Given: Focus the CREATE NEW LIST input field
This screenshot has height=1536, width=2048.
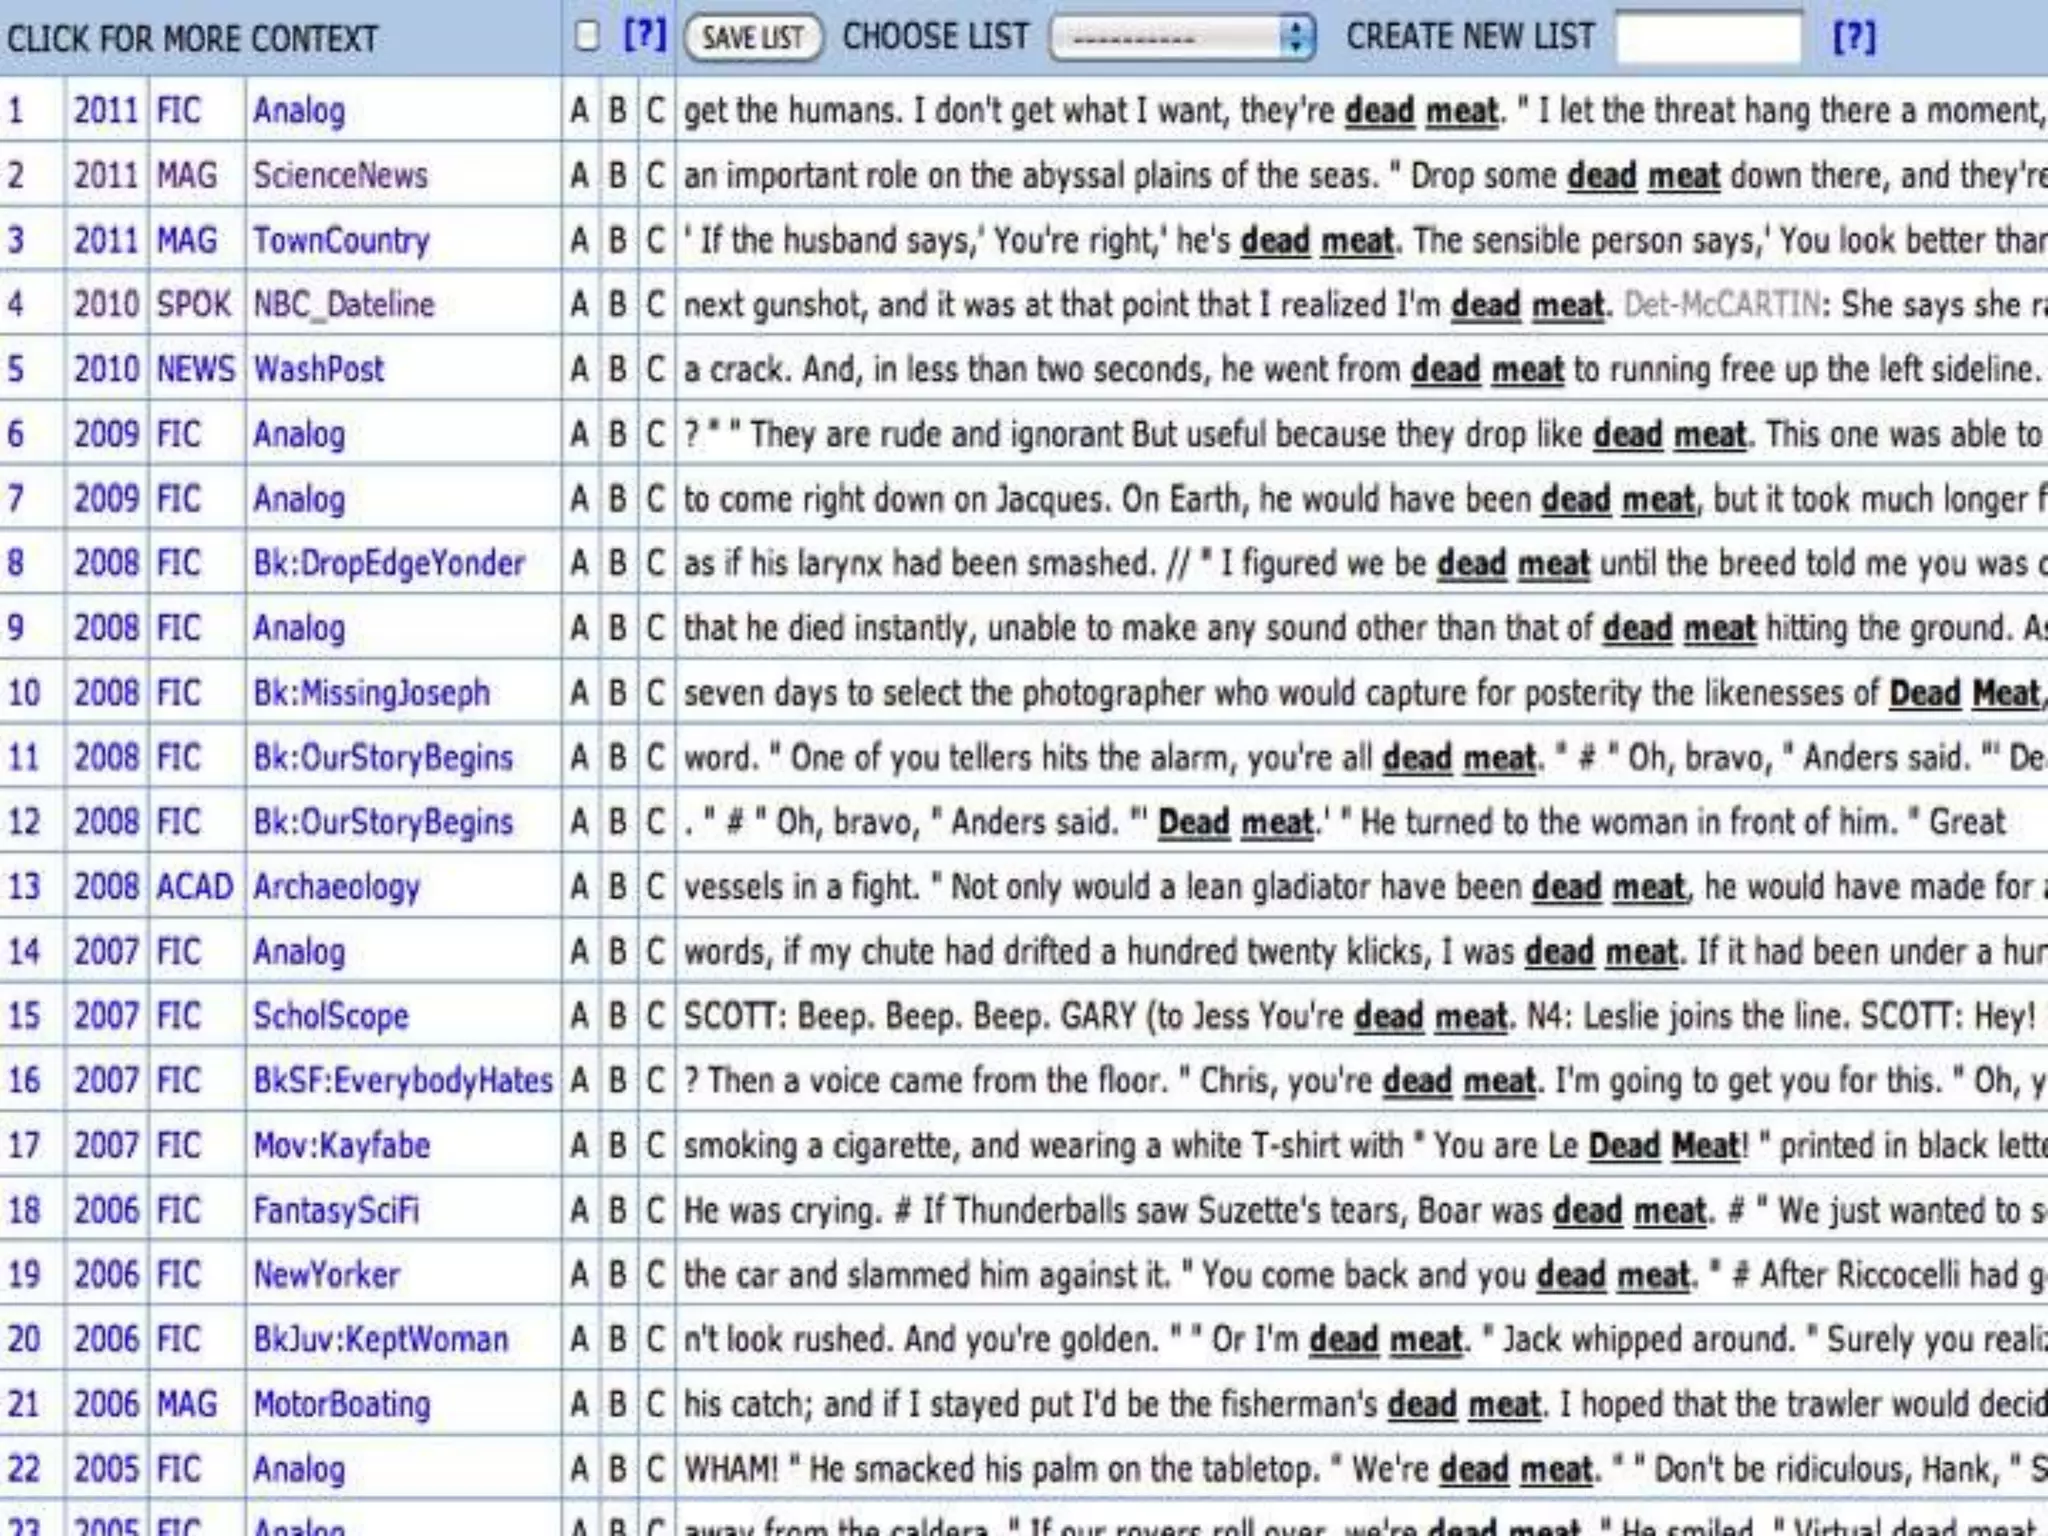Looking at the screenshot, I should [x=1709, y=38].
